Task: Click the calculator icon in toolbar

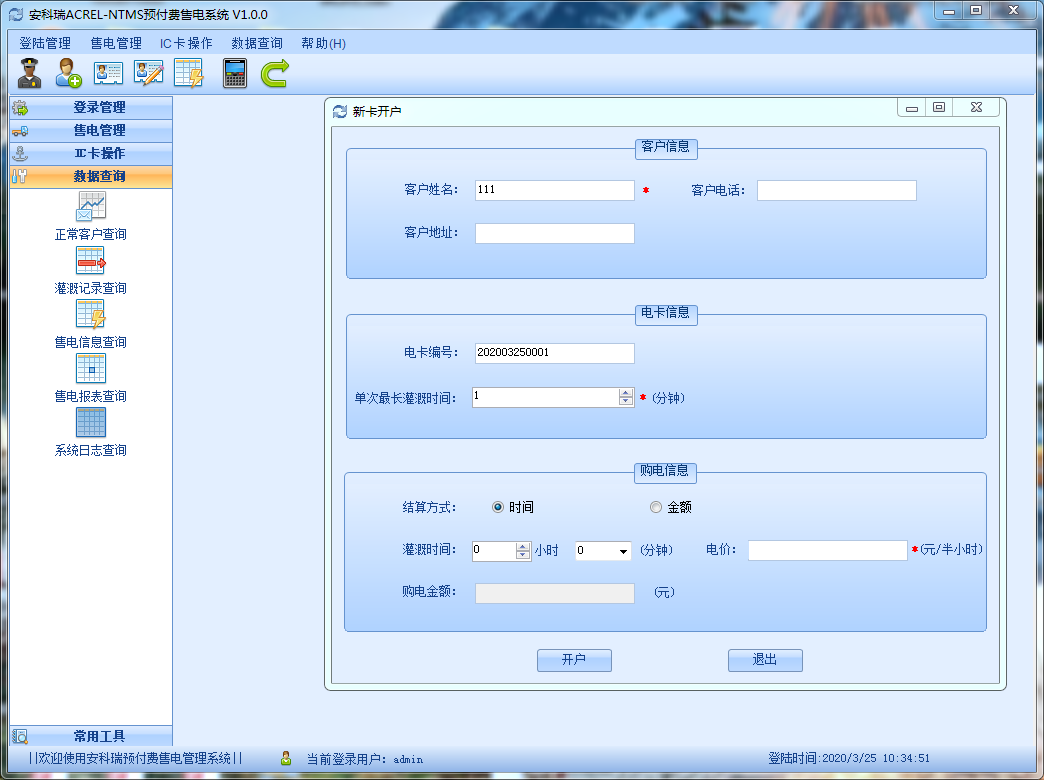Action: tap(234, 73)
